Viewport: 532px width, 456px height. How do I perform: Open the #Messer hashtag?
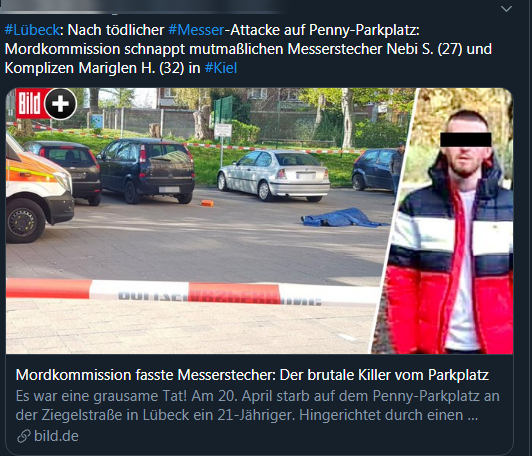point(196,30)
